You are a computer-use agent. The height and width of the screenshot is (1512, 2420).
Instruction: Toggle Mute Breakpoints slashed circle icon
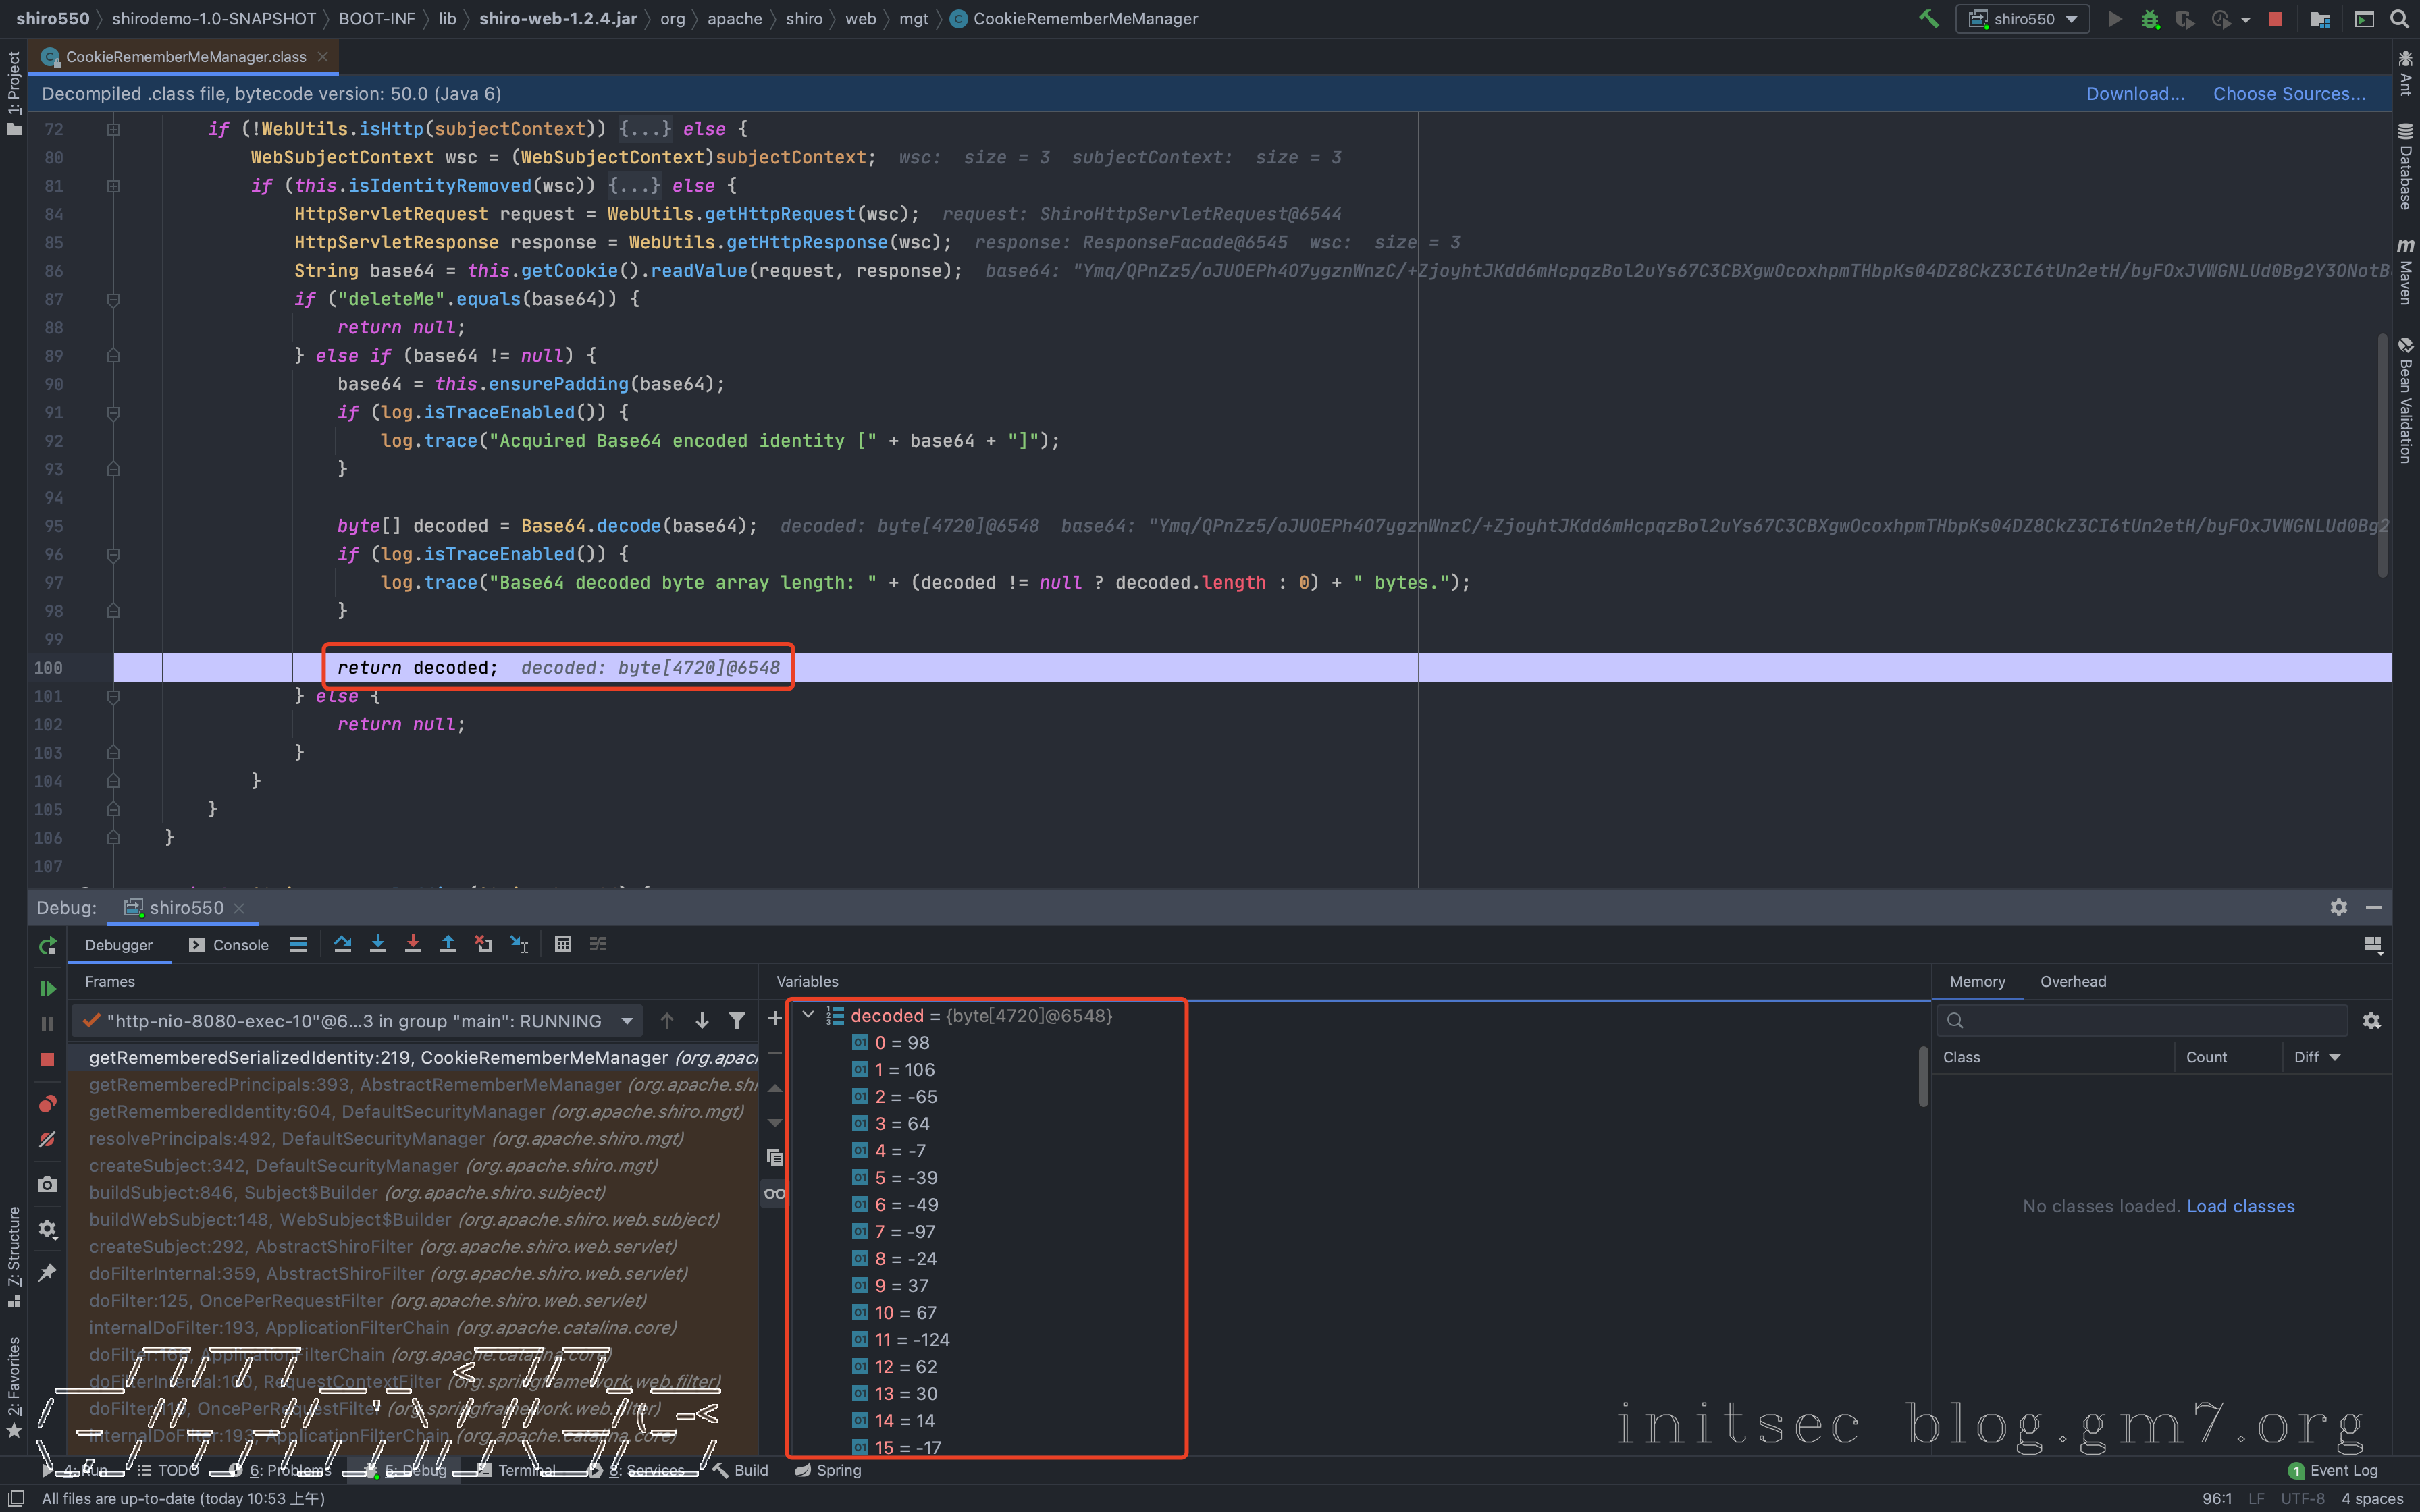[x=47, y=1140]
